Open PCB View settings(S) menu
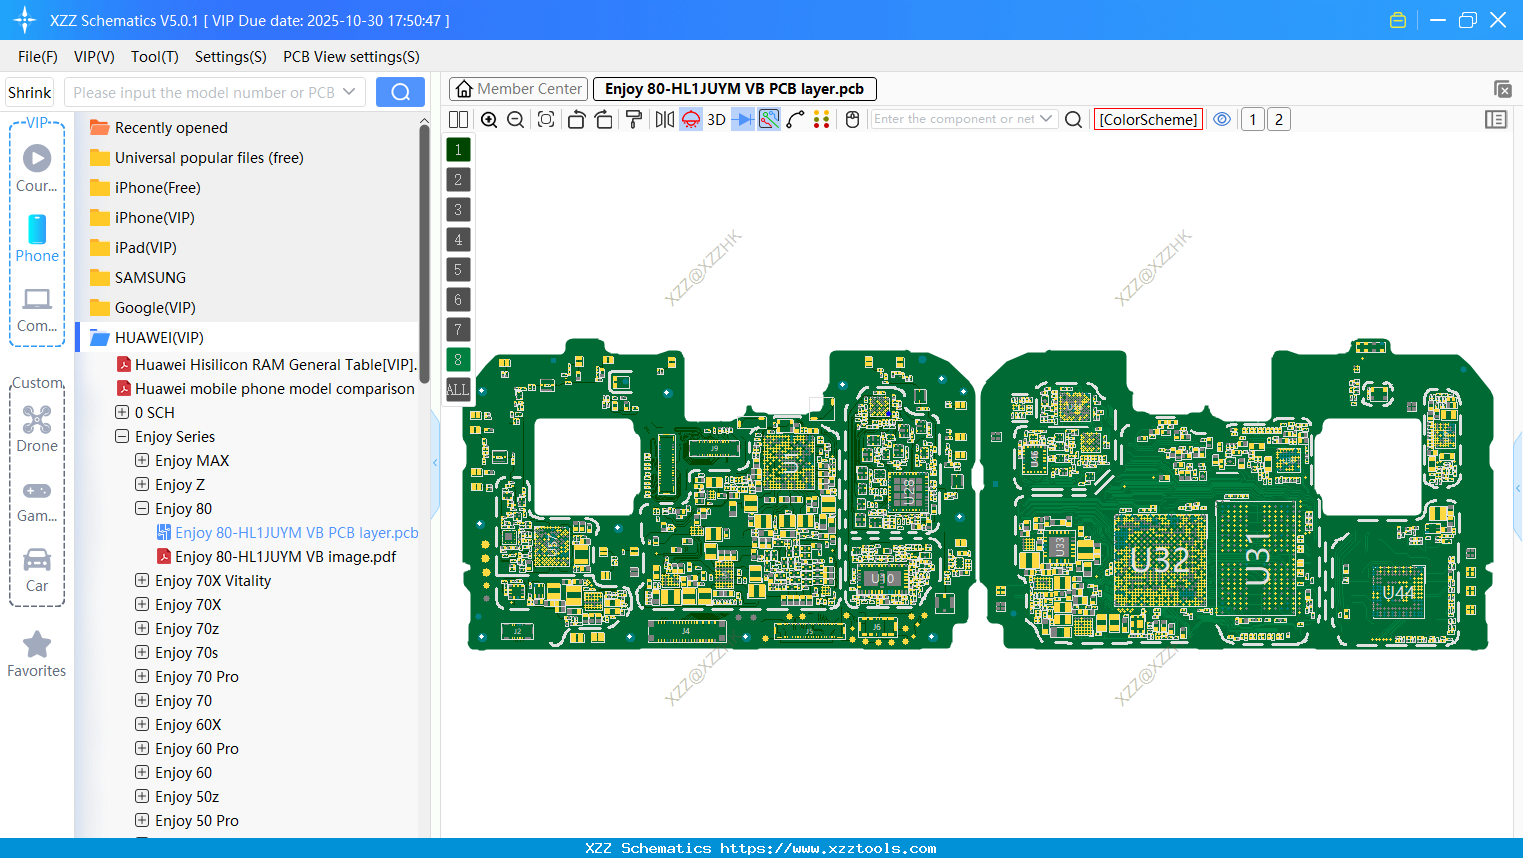The image size is (1523, 858). click(351, 57)
